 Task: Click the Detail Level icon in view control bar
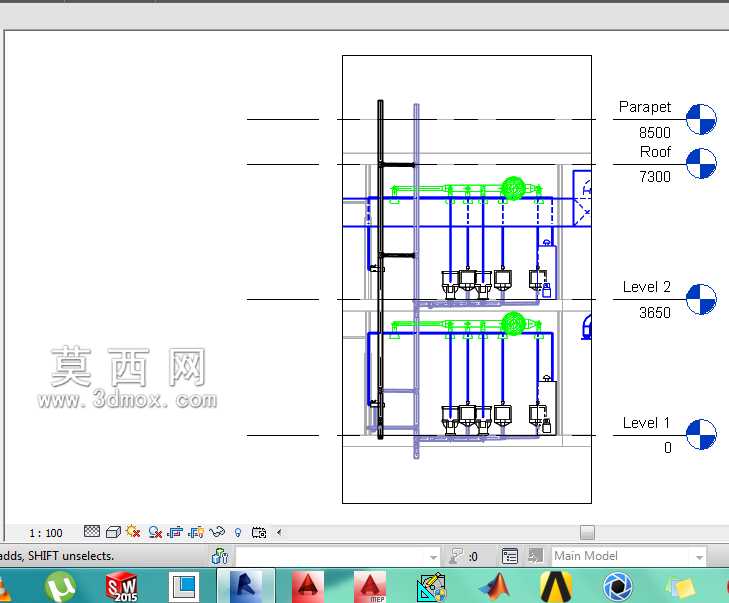(x=92, y=531)
